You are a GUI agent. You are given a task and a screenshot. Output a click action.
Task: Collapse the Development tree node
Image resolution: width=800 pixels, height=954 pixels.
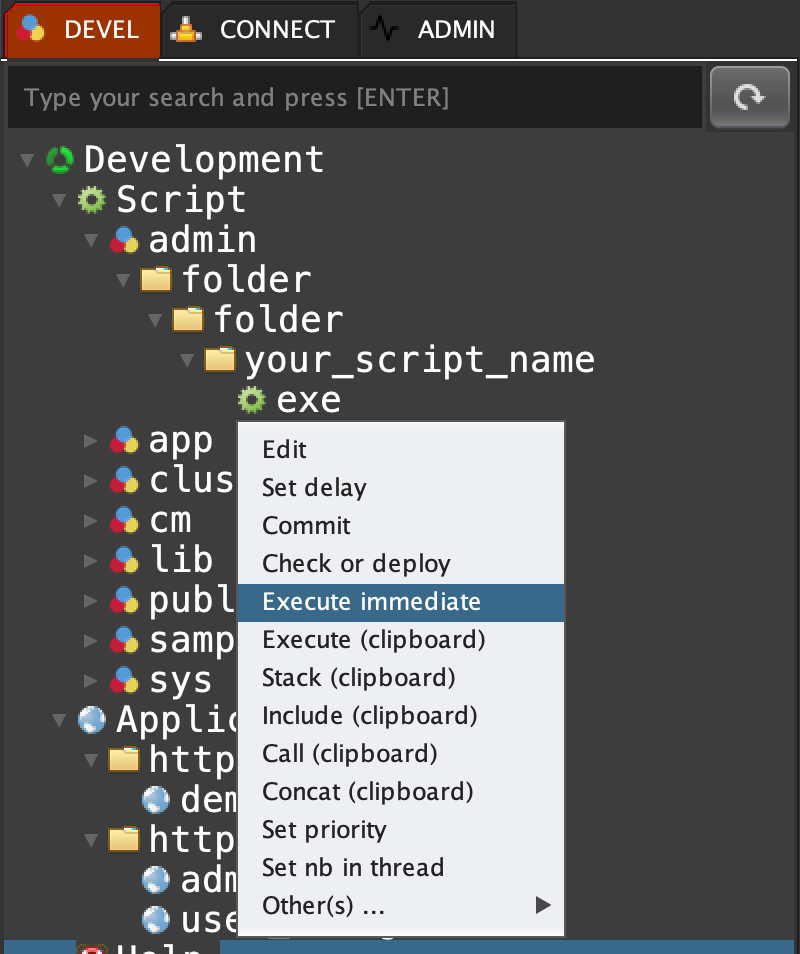coord(27,160)
